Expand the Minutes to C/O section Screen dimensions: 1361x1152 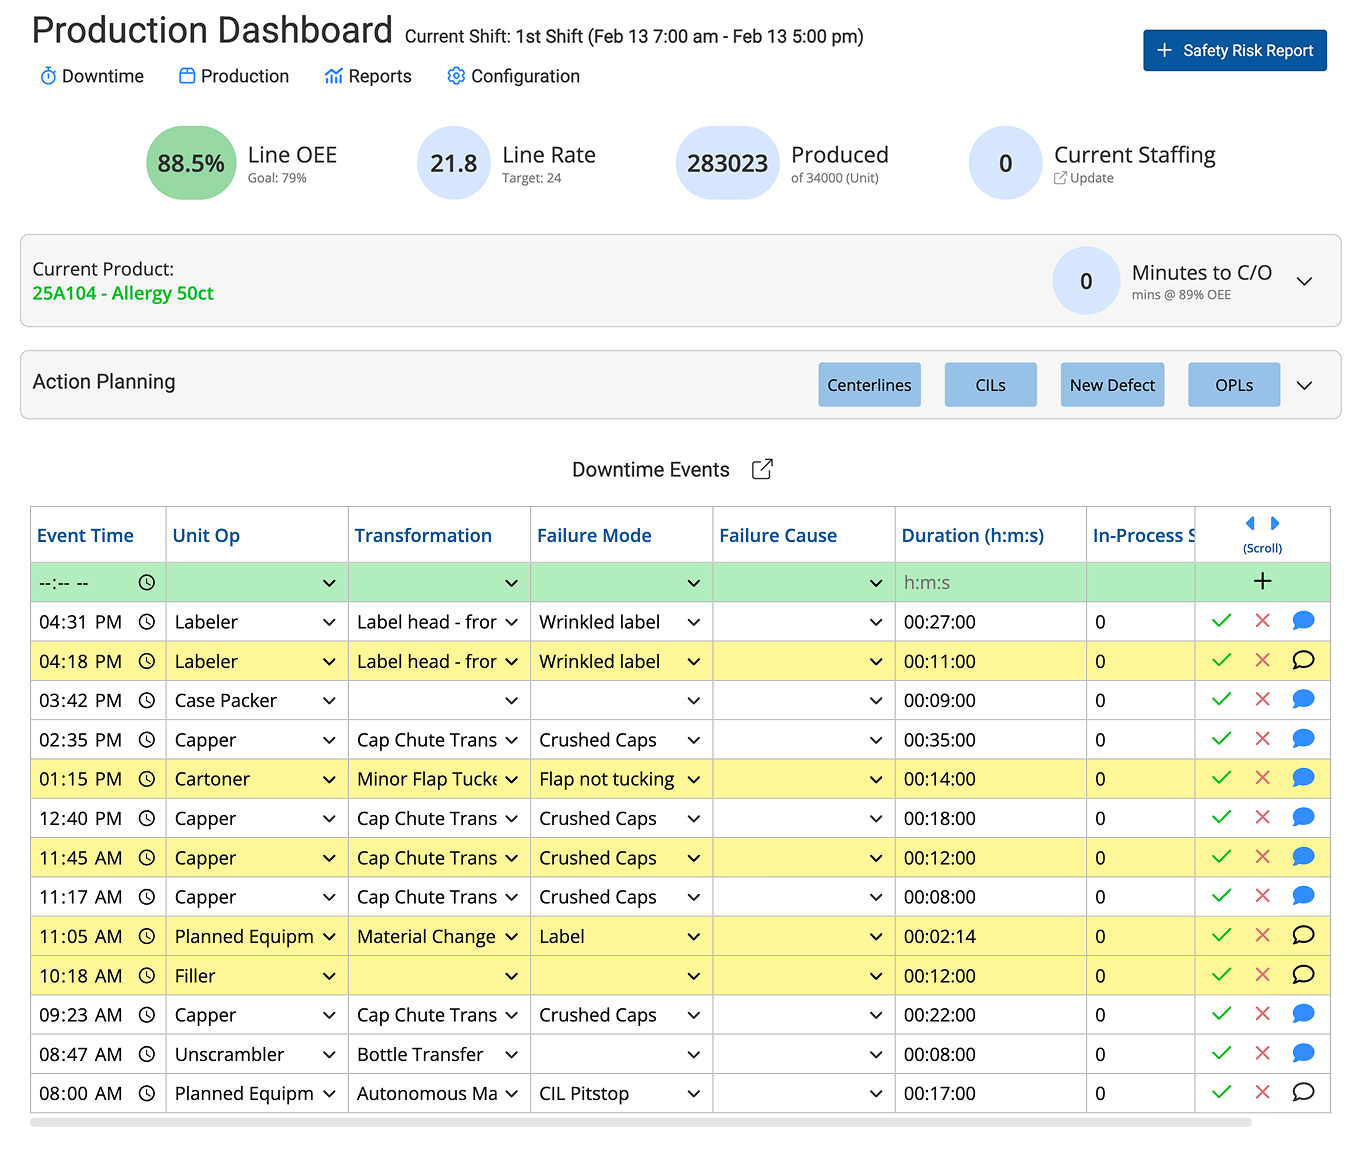point(1304,281)
